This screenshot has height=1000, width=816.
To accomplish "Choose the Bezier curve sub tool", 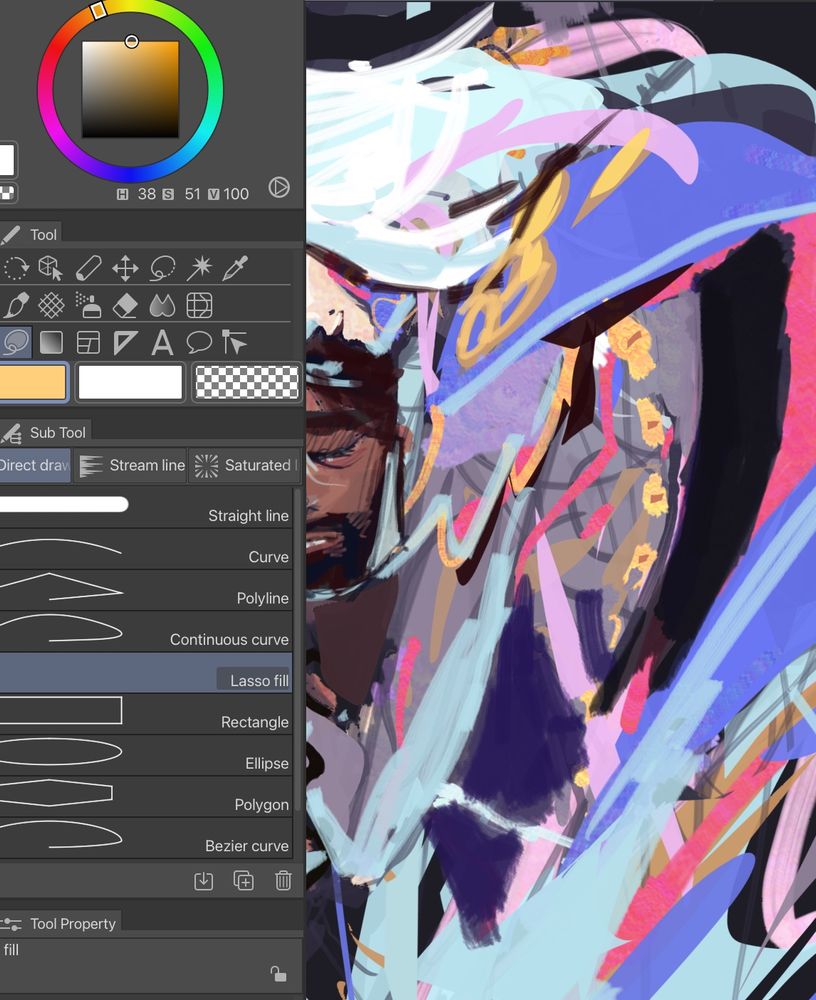I will click(x=145, y=838).
